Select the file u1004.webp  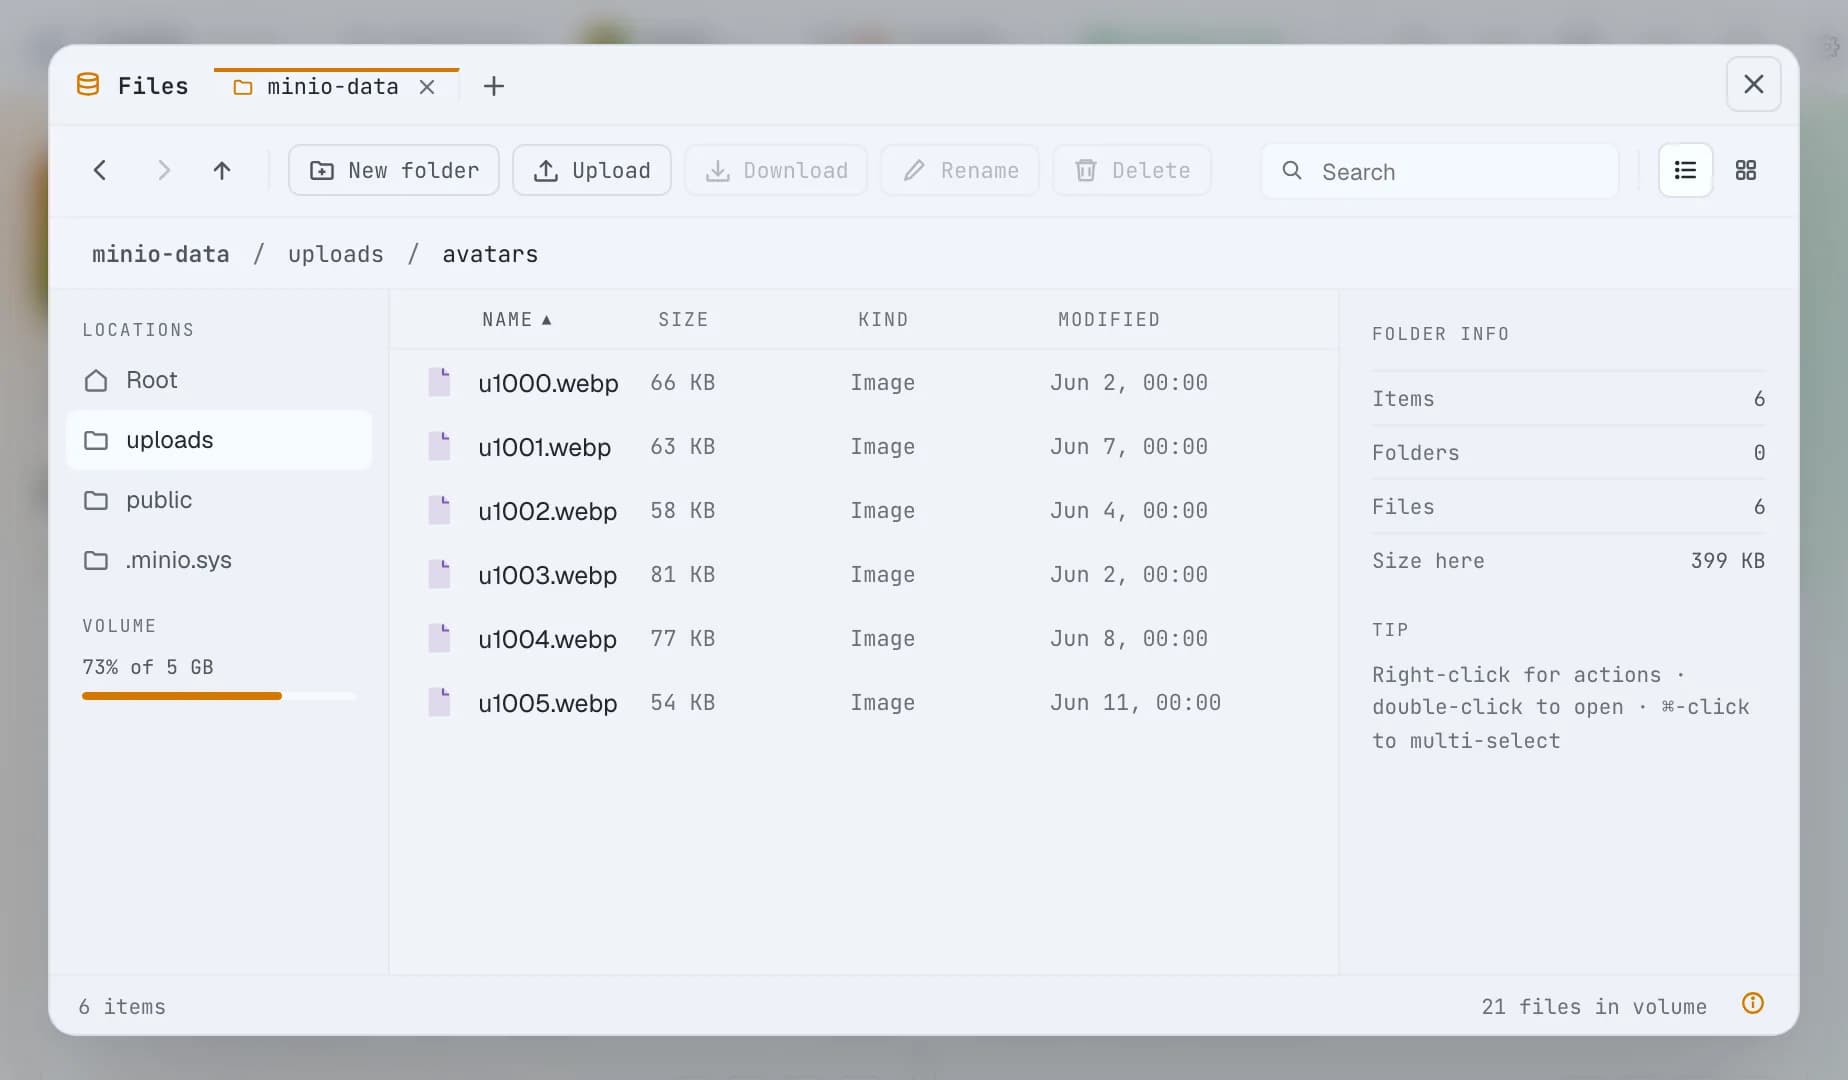pos(864,638)
